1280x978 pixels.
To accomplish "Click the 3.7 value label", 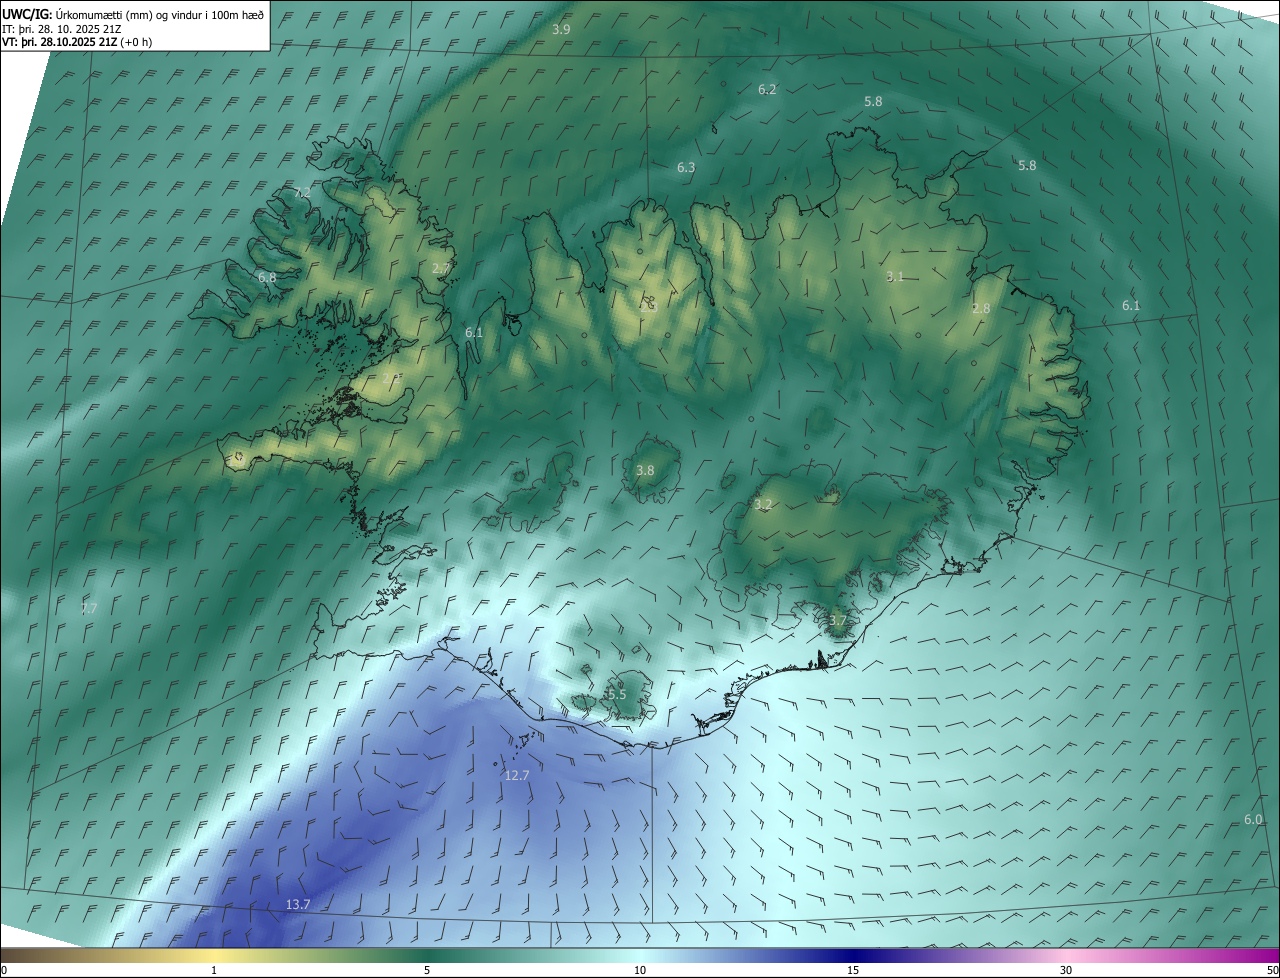I will pyautogui.click(x=838, y=621).
